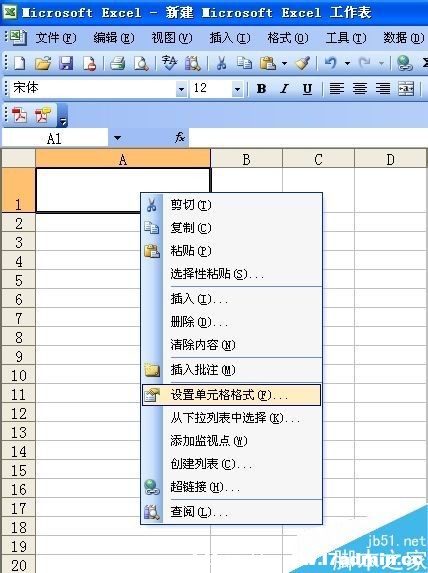Select the Cut scissors icon in the toolbar

(x=221, y=64)
